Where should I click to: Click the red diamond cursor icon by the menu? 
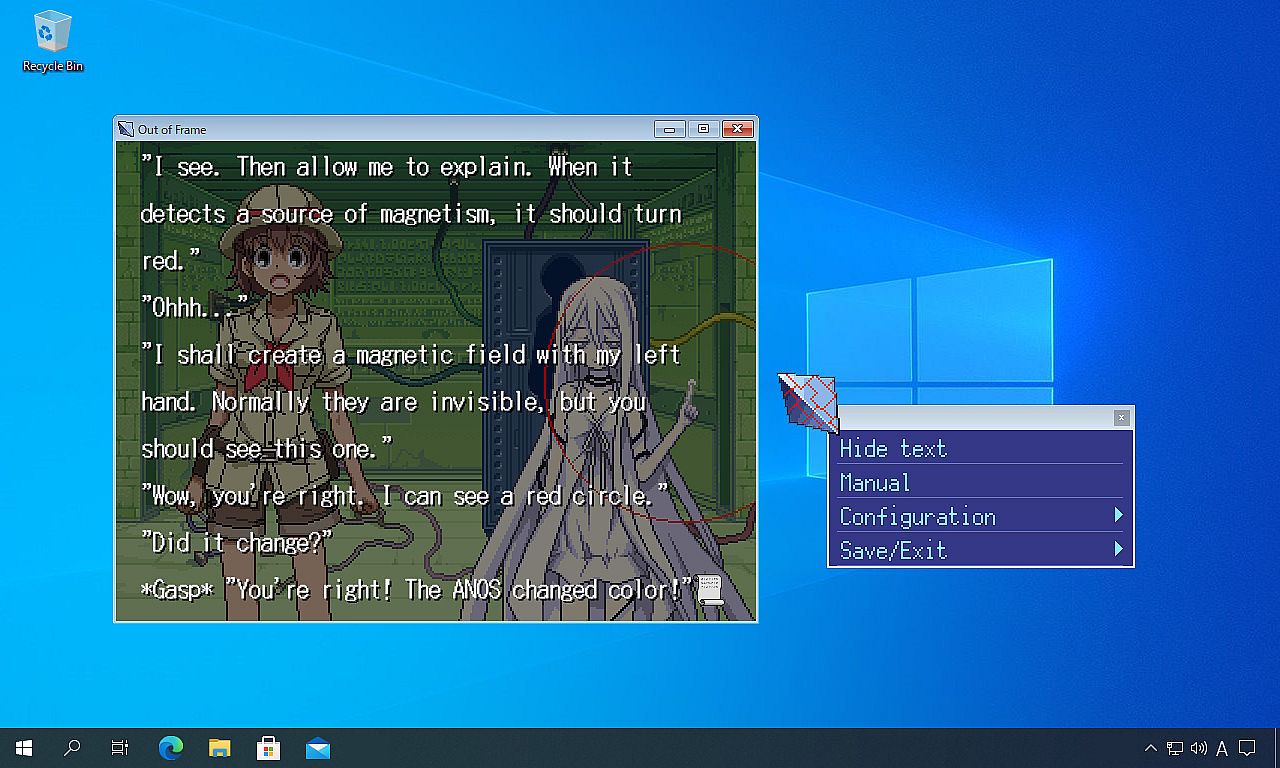coord(808,402)
